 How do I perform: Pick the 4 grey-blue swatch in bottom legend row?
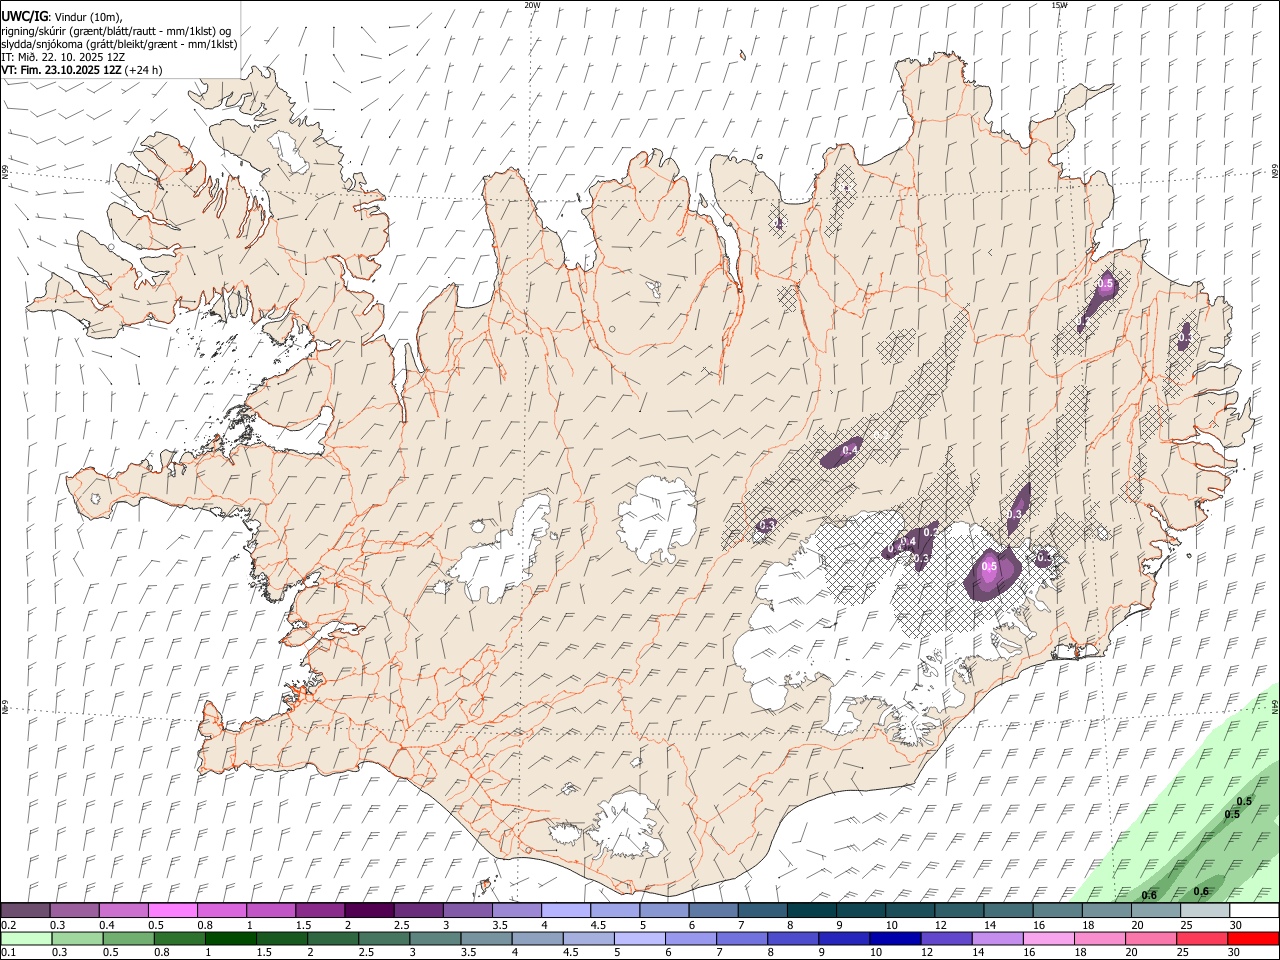tap(537, 939)
